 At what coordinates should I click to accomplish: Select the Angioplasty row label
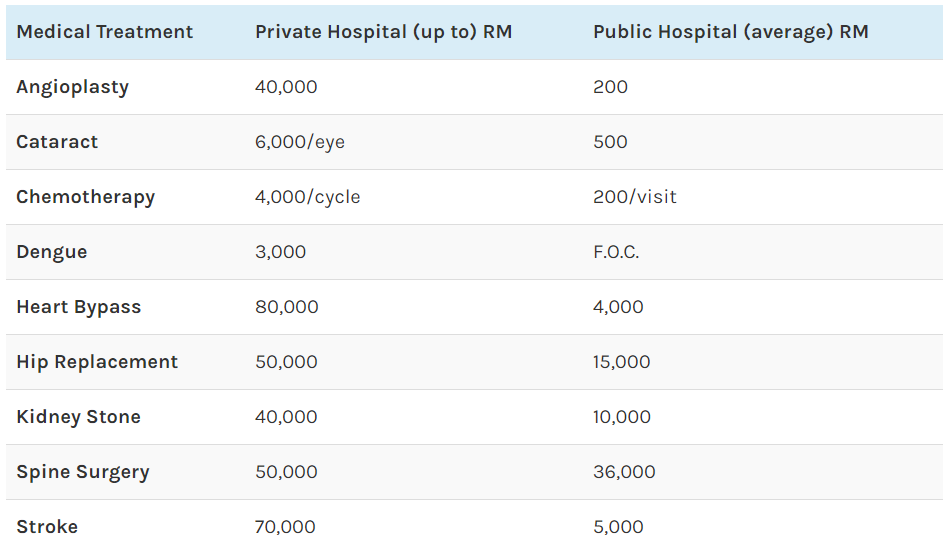point(72,87)
